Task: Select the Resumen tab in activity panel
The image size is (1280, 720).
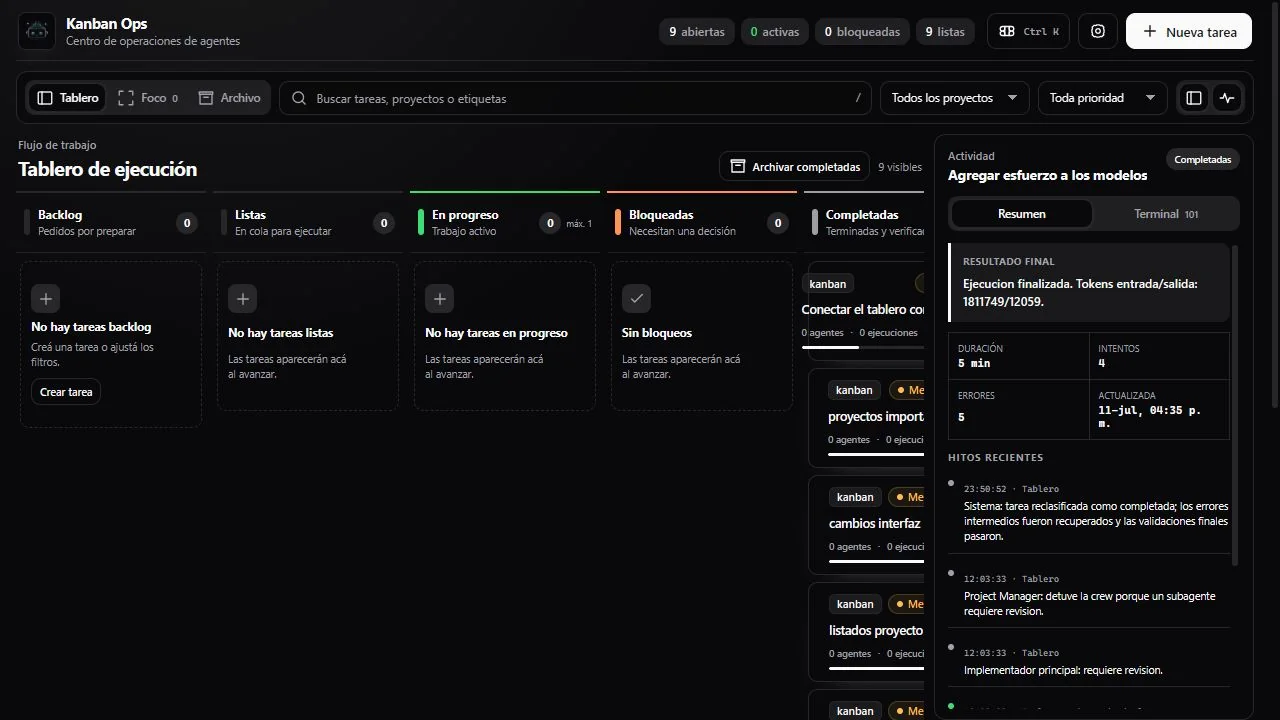Action: click(x=1022, y=214)
